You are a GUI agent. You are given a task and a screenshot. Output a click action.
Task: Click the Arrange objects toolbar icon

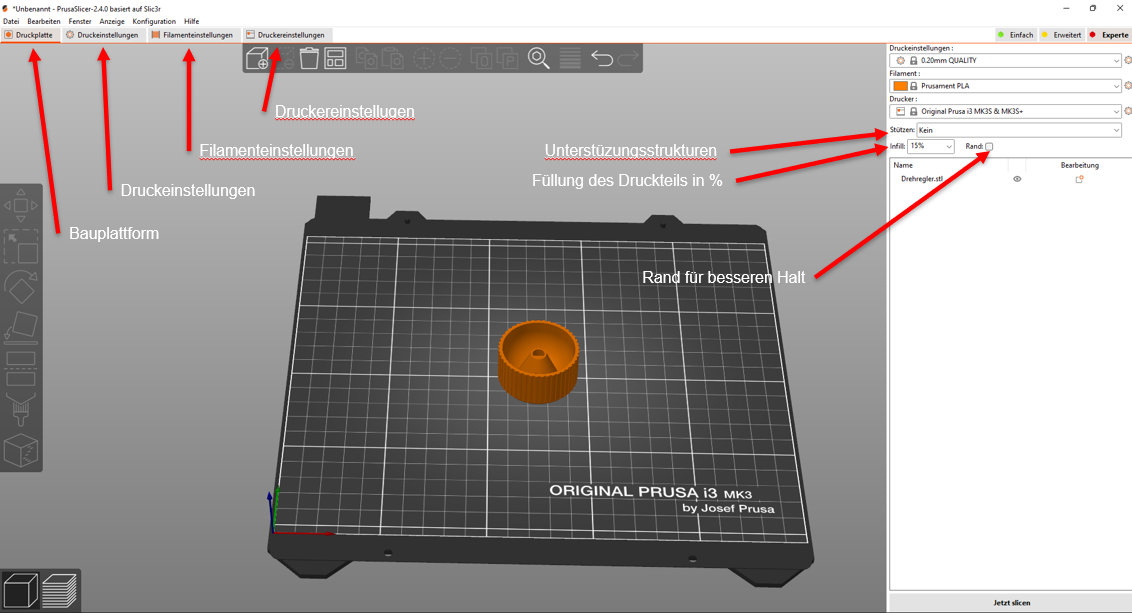click(x=335, y=59)
